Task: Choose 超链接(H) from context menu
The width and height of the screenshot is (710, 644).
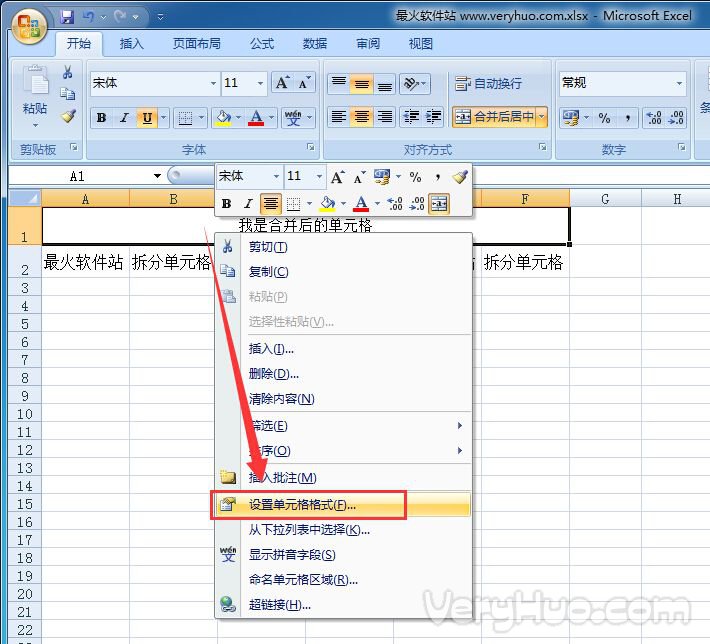Action: [343, 605]
